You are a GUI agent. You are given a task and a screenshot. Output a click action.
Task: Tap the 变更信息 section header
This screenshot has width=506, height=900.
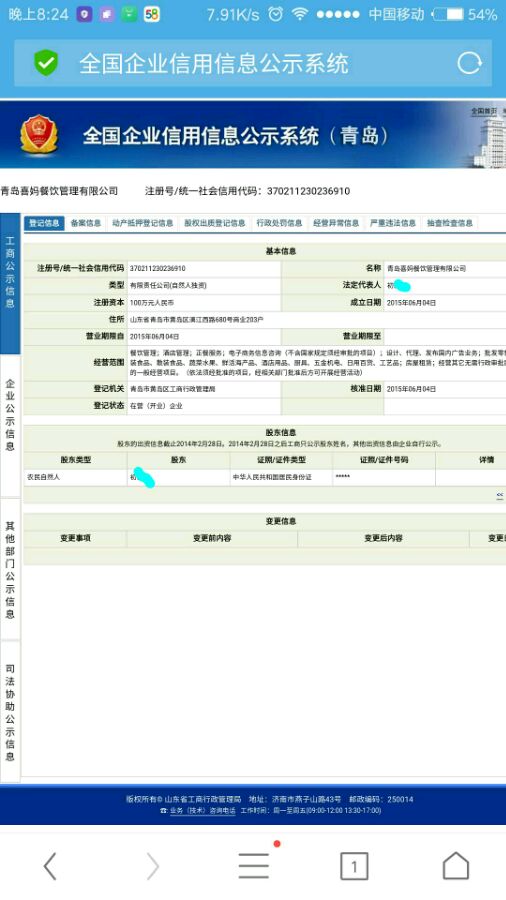click(x=281, y=521)
